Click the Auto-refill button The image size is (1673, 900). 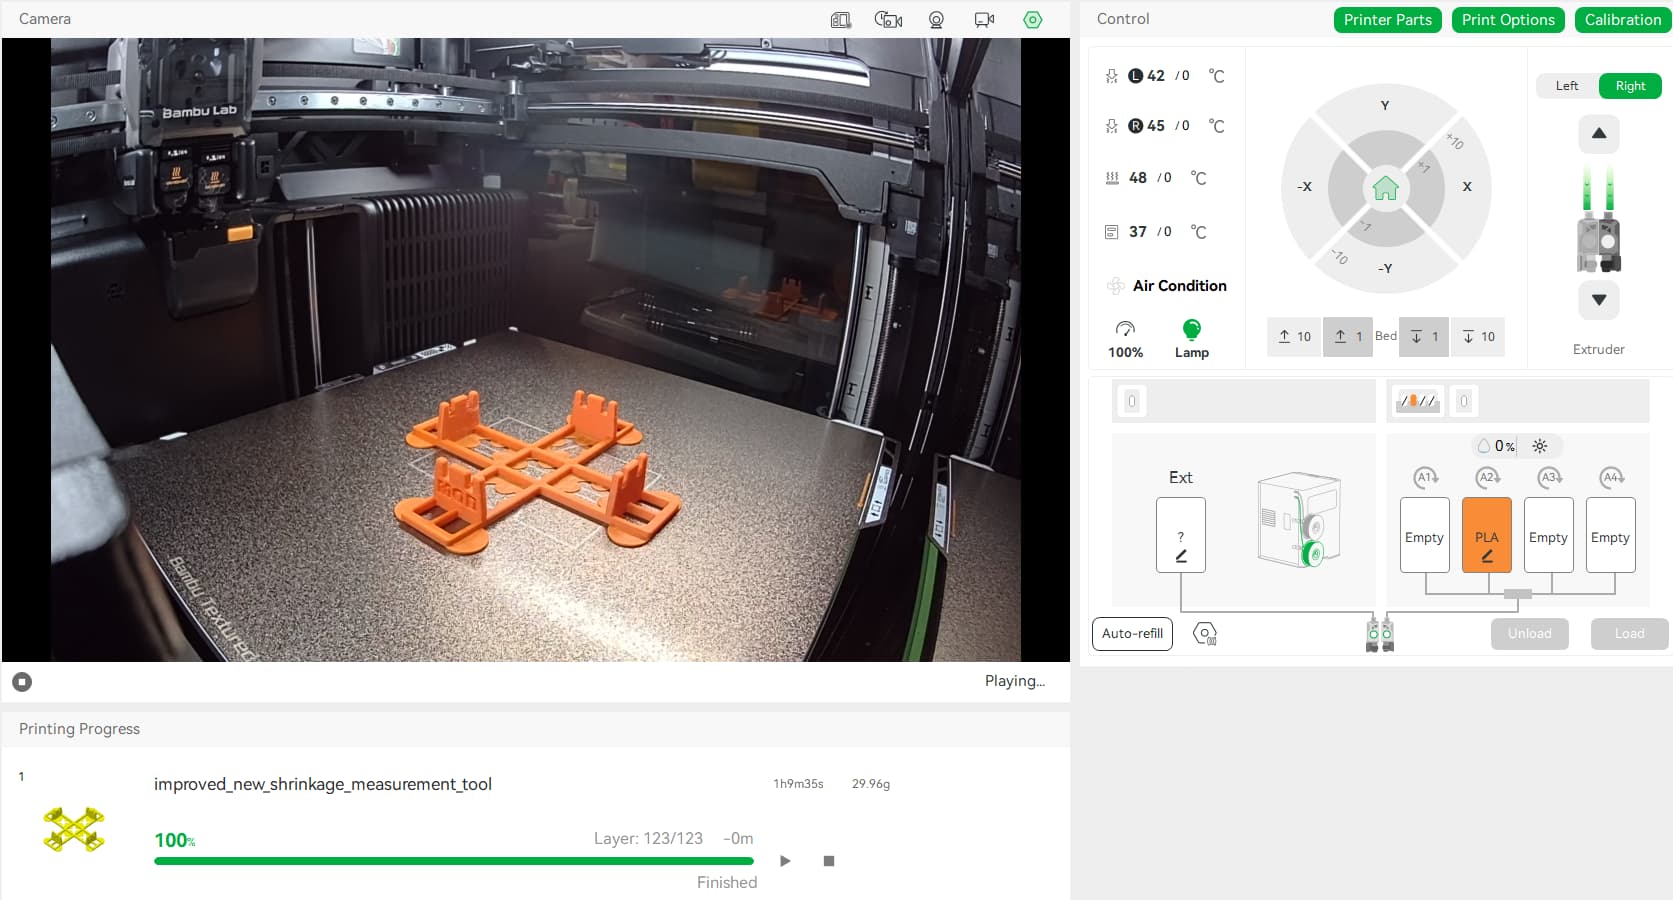pos(1132,634)
